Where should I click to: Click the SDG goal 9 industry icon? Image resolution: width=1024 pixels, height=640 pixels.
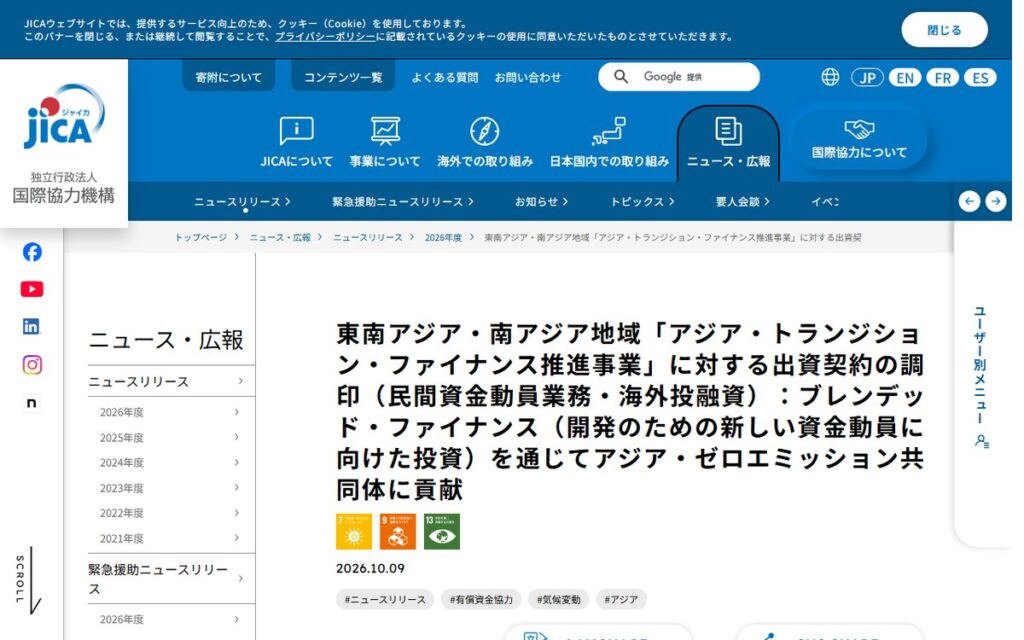pos(398,531)
